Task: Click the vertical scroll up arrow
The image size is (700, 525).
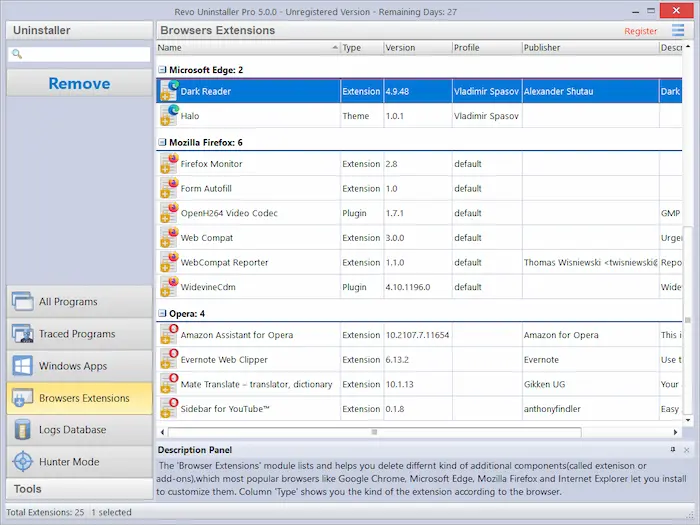Action: coord(688,46)
